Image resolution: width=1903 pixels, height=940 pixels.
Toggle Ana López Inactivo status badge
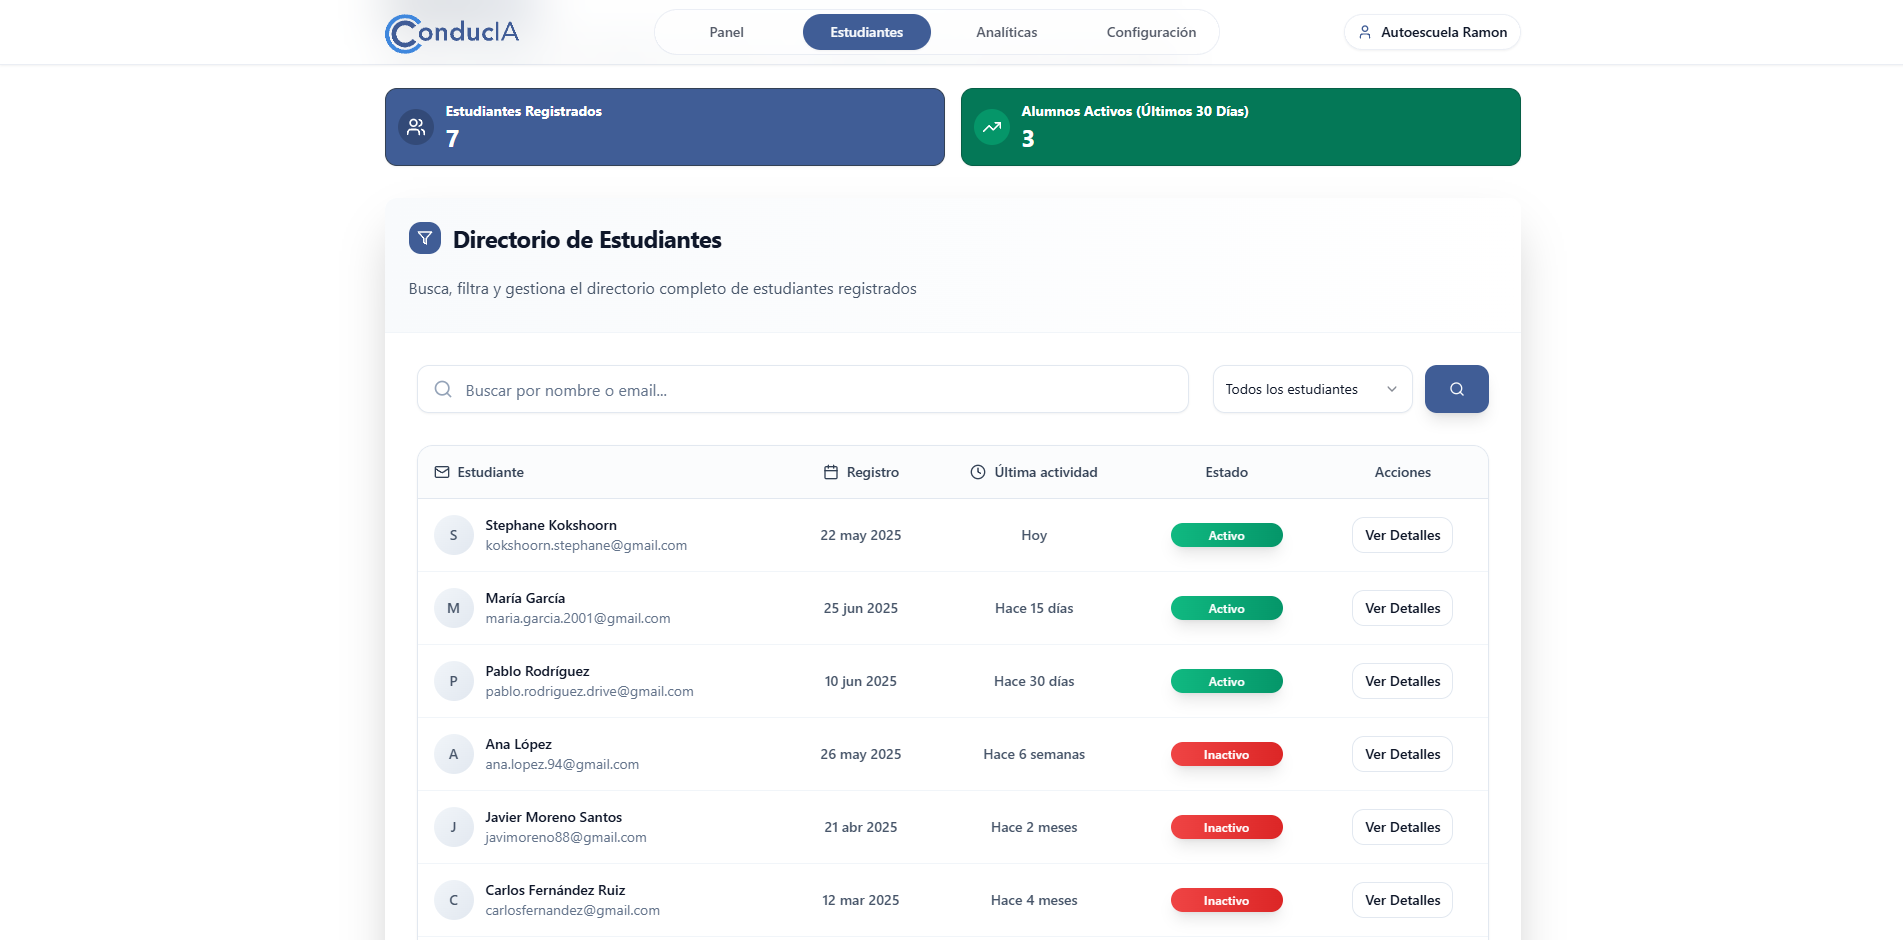pyautogui.click(x=1226, y=754)
